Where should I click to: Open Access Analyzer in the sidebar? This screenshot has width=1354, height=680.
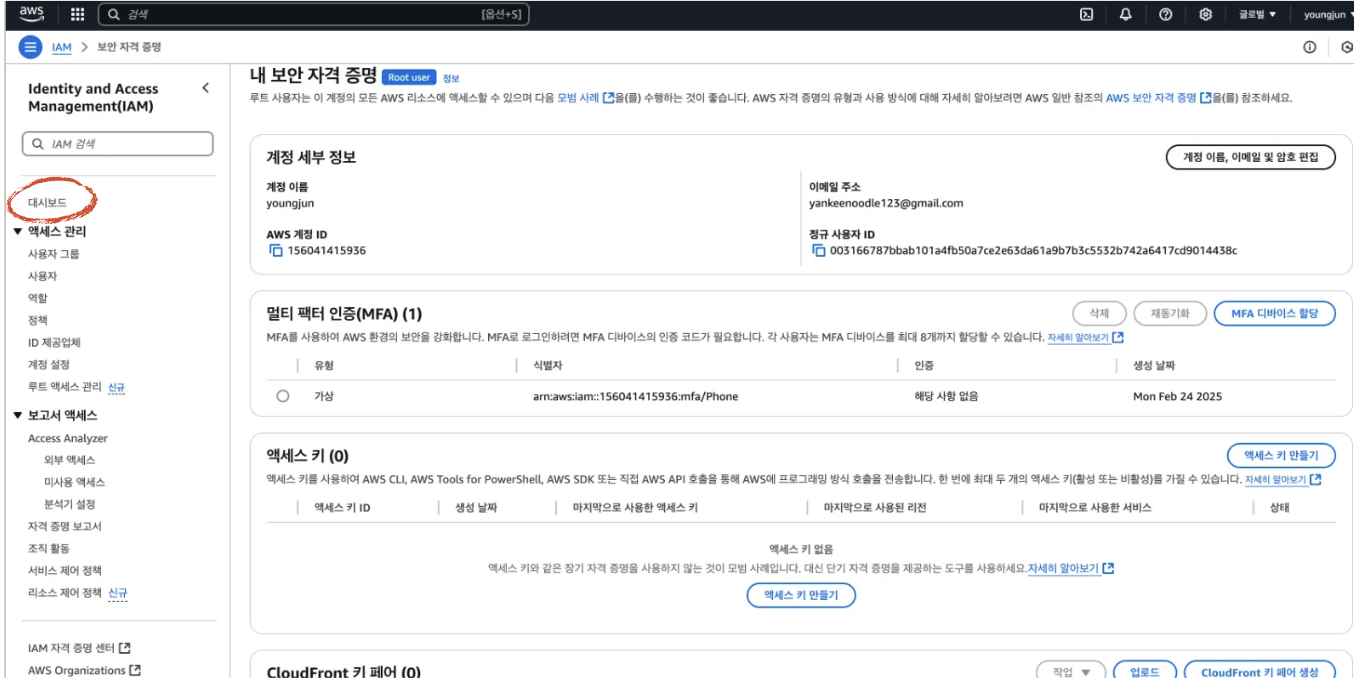tap(68, 438)
